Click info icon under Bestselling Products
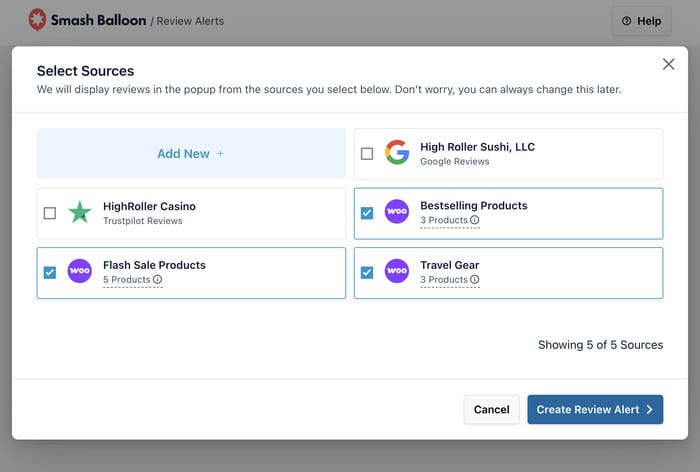 pyautogui.click(x=475, y=220)
